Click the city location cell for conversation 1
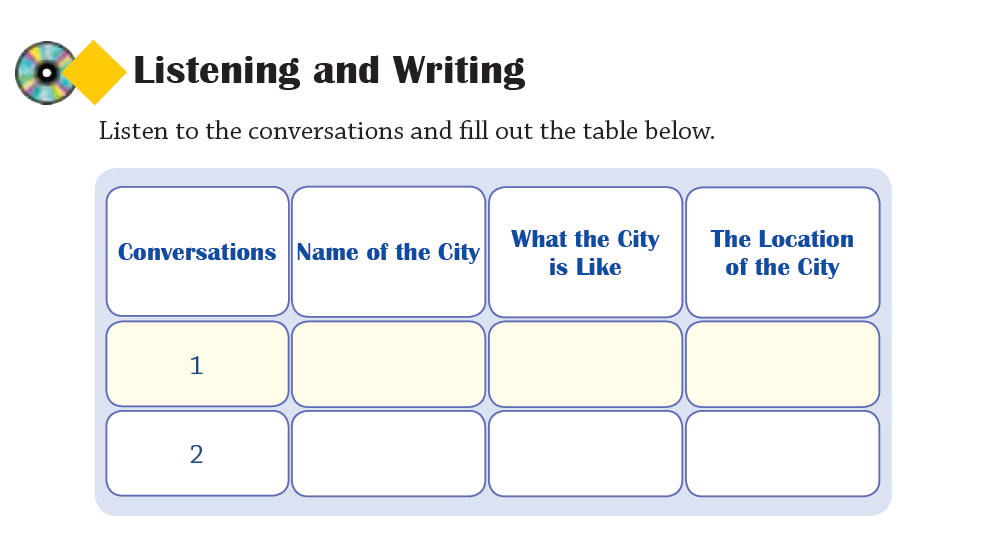Image resolution: width=995 pixels, height=549 pixels. pyautogui.click(x=782, y=365)
